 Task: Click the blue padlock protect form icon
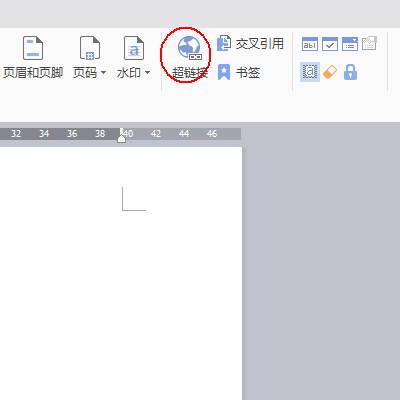click(350, 72)
